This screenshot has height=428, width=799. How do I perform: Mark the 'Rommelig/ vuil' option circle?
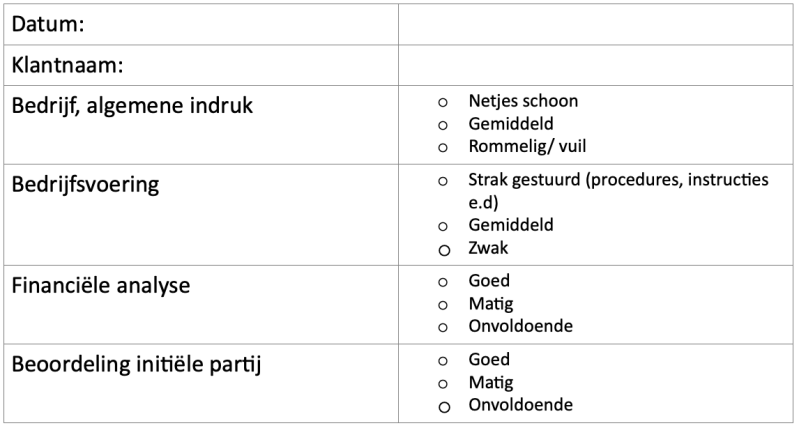[x=443, y=148]
